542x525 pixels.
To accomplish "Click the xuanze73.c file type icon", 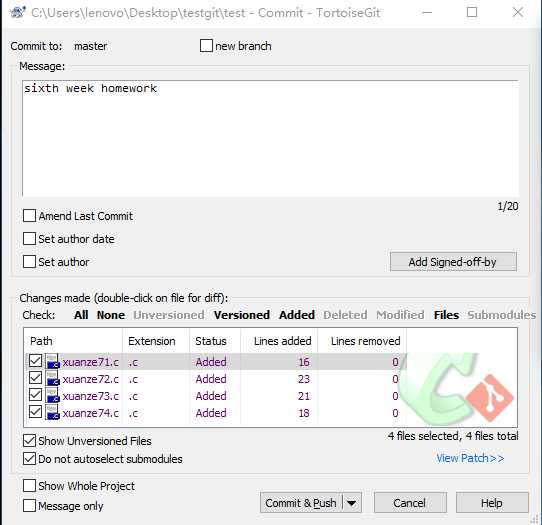I will coord(53,395).
